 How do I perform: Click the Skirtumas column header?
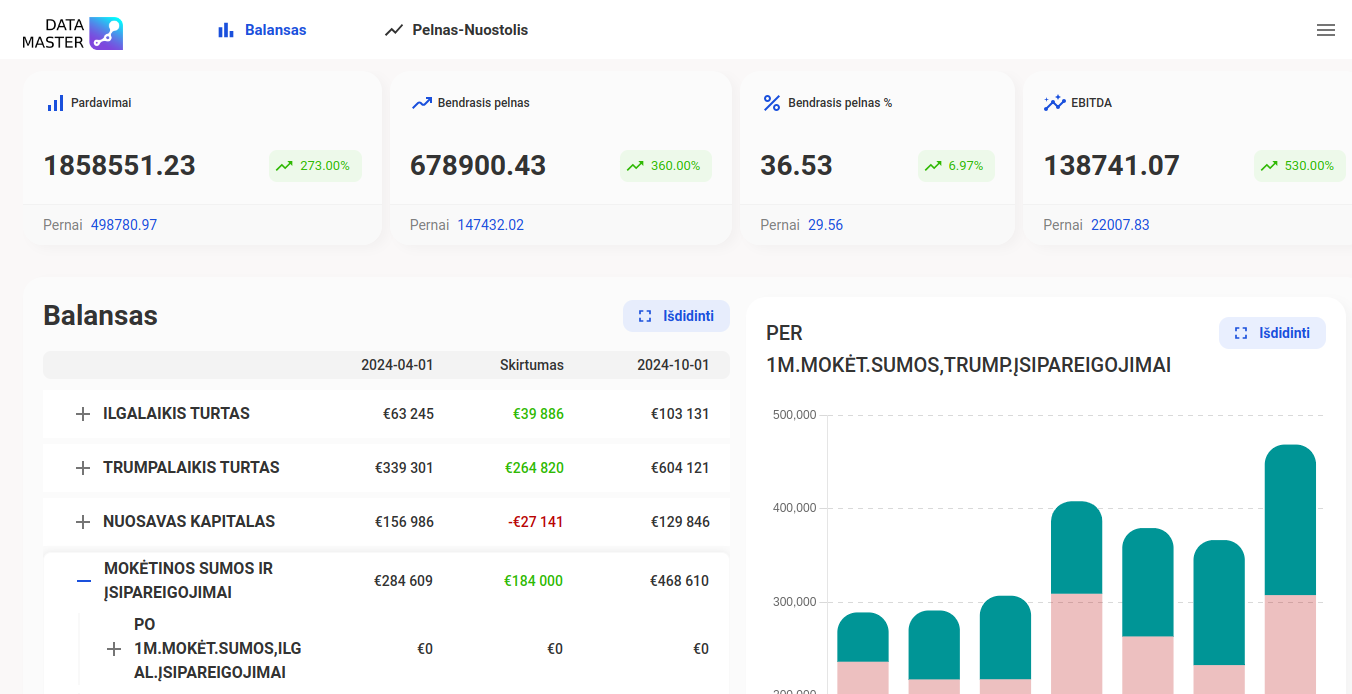pos(531,365)
